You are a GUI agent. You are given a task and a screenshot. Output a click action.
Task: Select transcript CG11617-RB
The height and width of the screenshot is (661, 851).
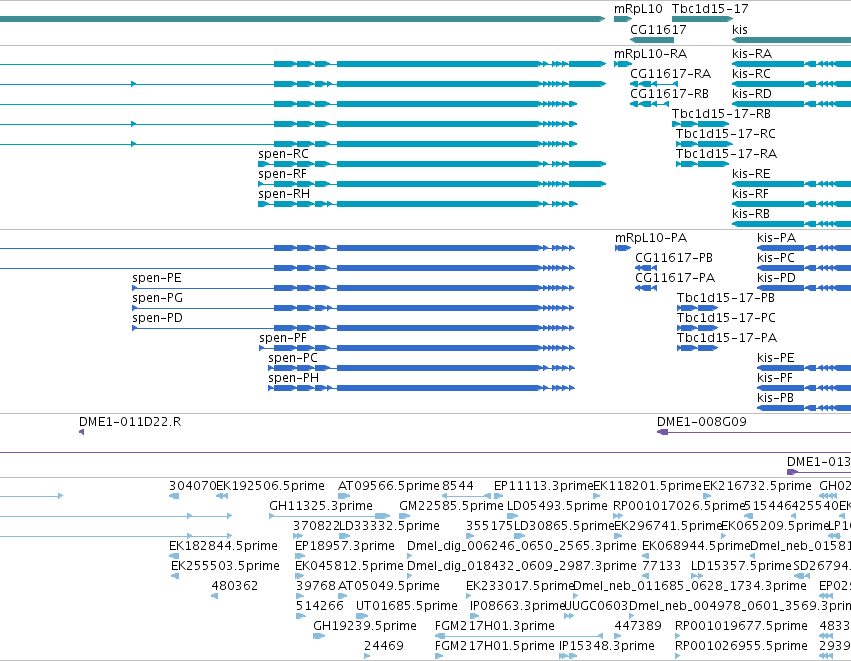[669, 94]
